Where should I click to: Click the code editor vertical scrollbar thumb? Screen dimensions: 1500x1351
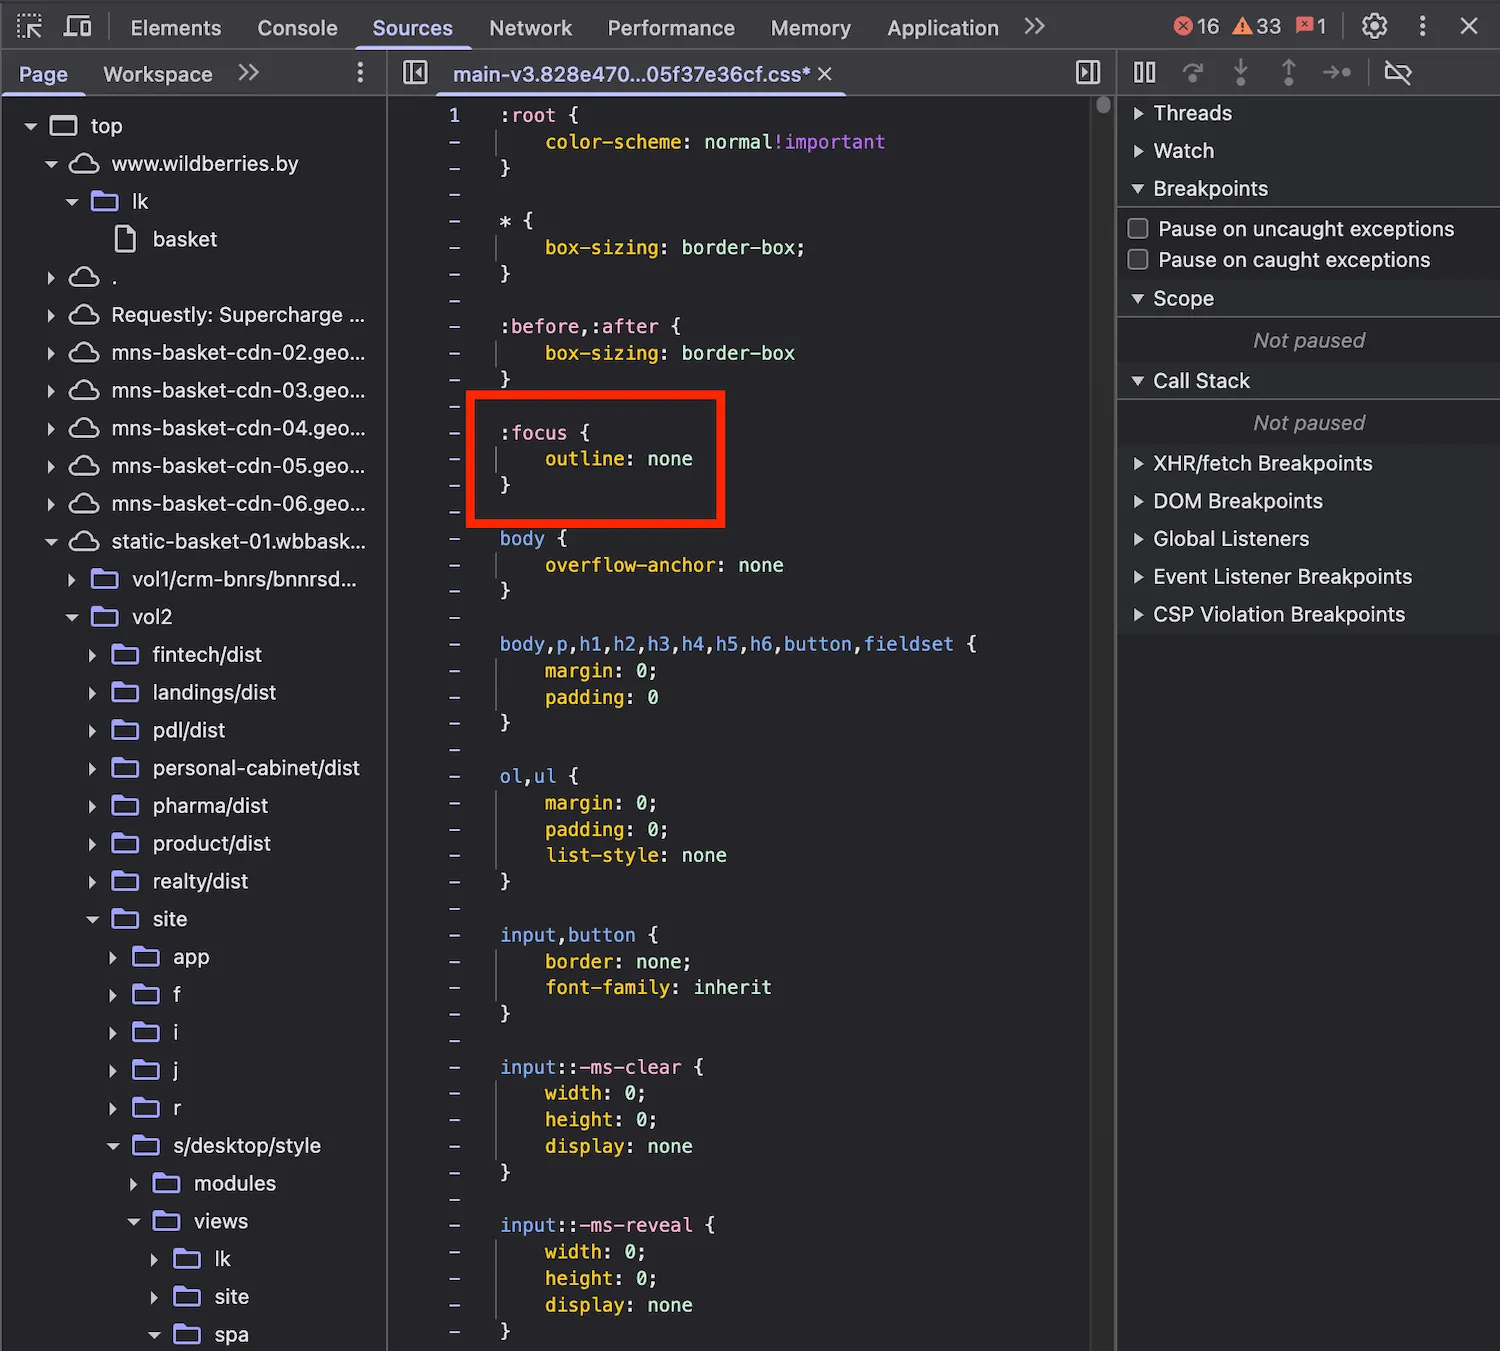tap(1103, 106)
